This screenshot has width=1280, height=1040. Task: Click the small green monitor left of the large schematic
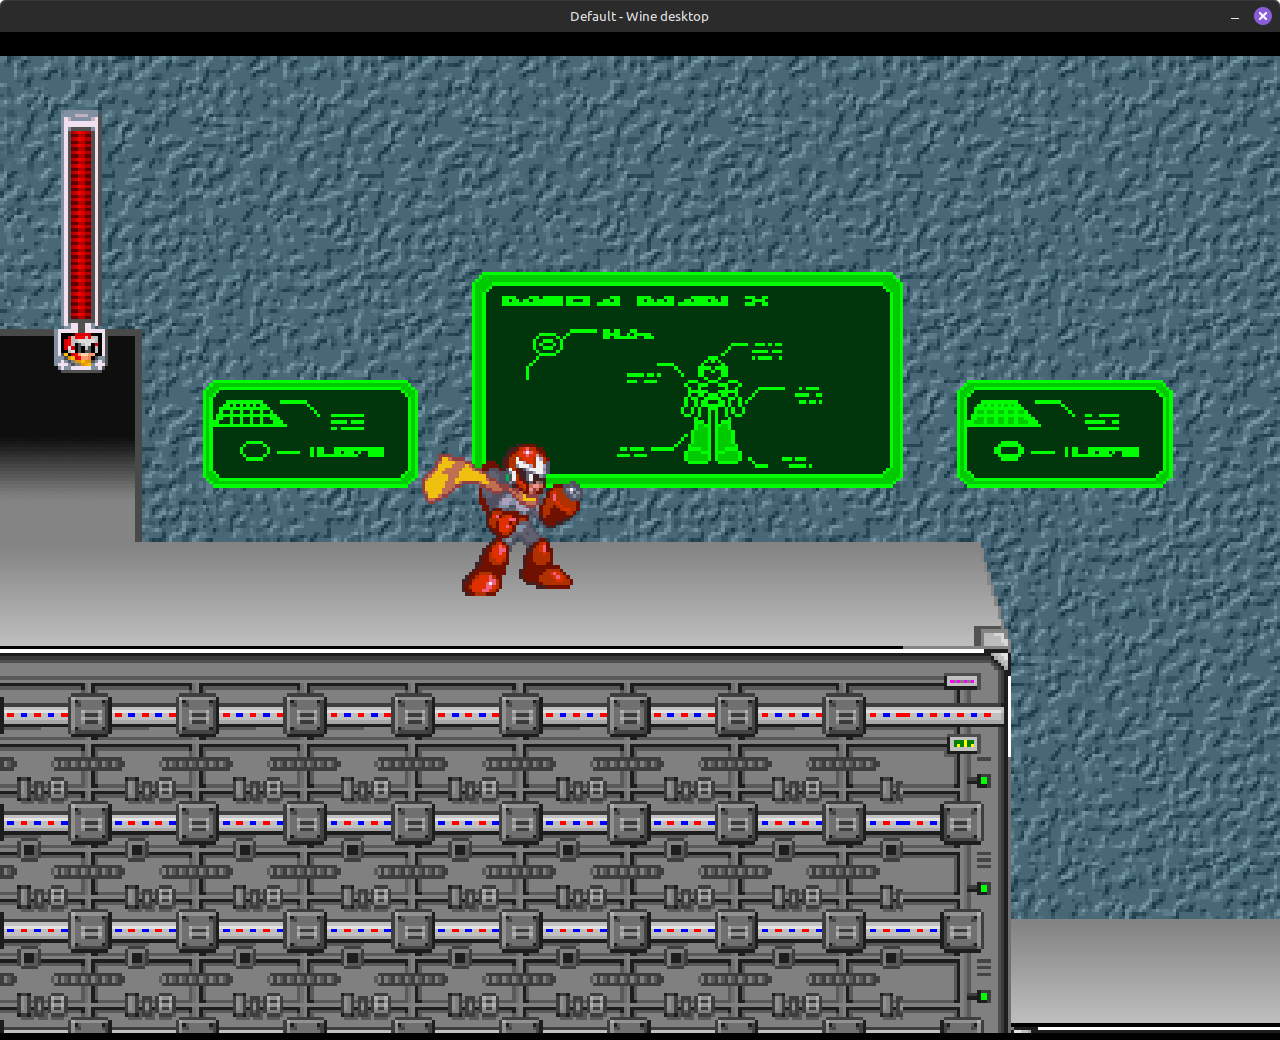click(311, 434)
